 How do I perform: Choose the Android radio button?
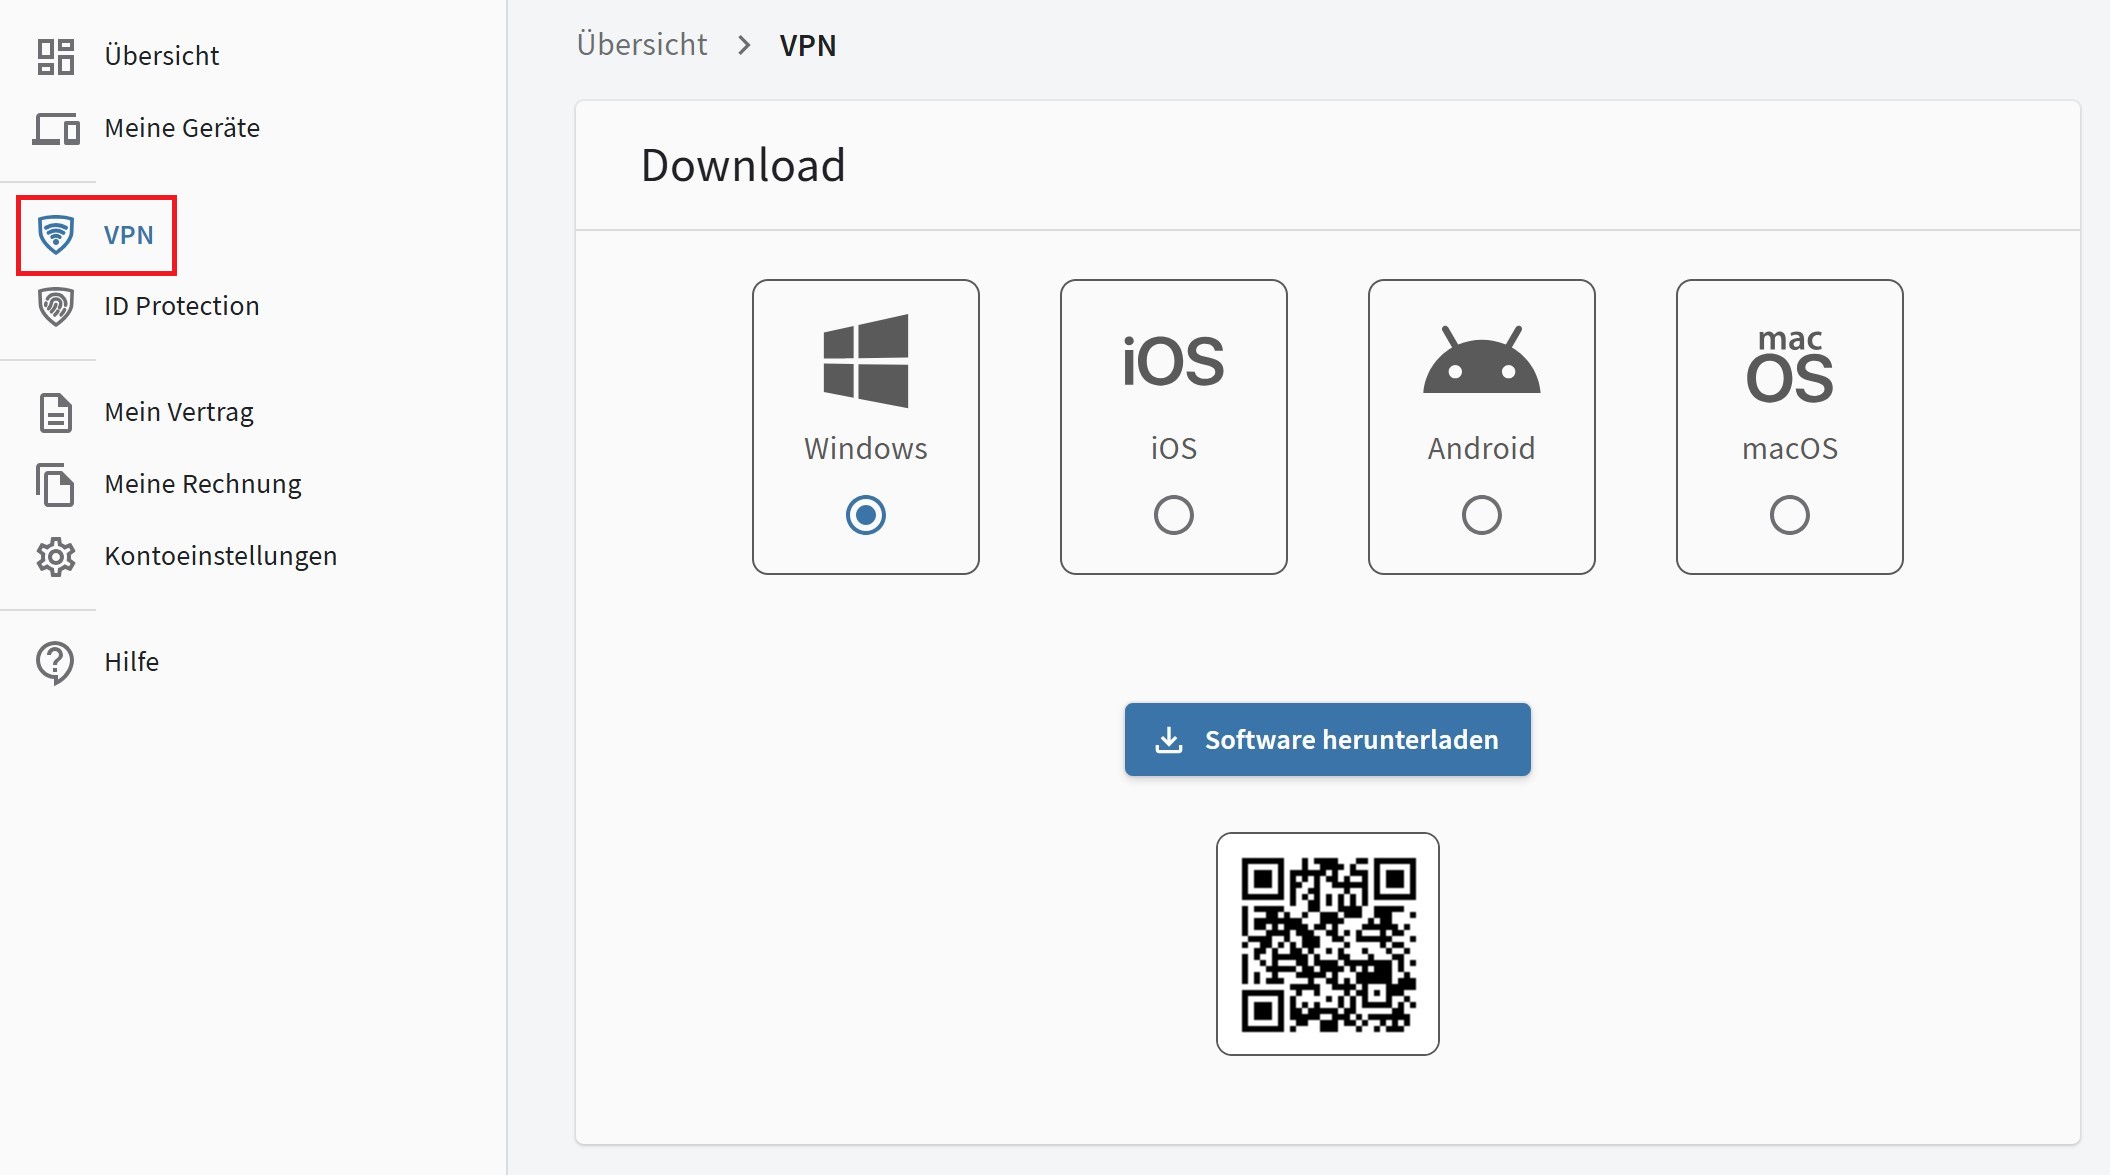pyautogui.click(x=1481, y=515)
